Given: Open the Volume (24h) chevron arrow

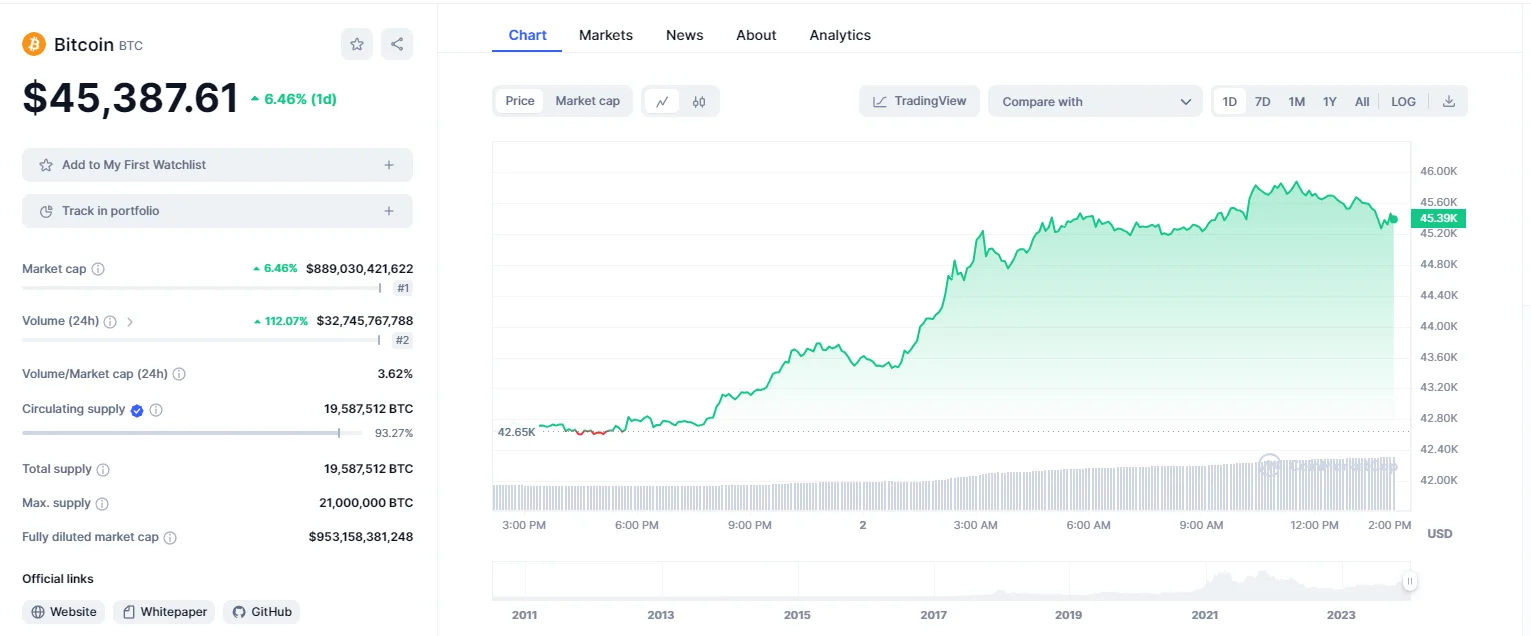Looking at the screenshot, I should click(x=130, y=322).
